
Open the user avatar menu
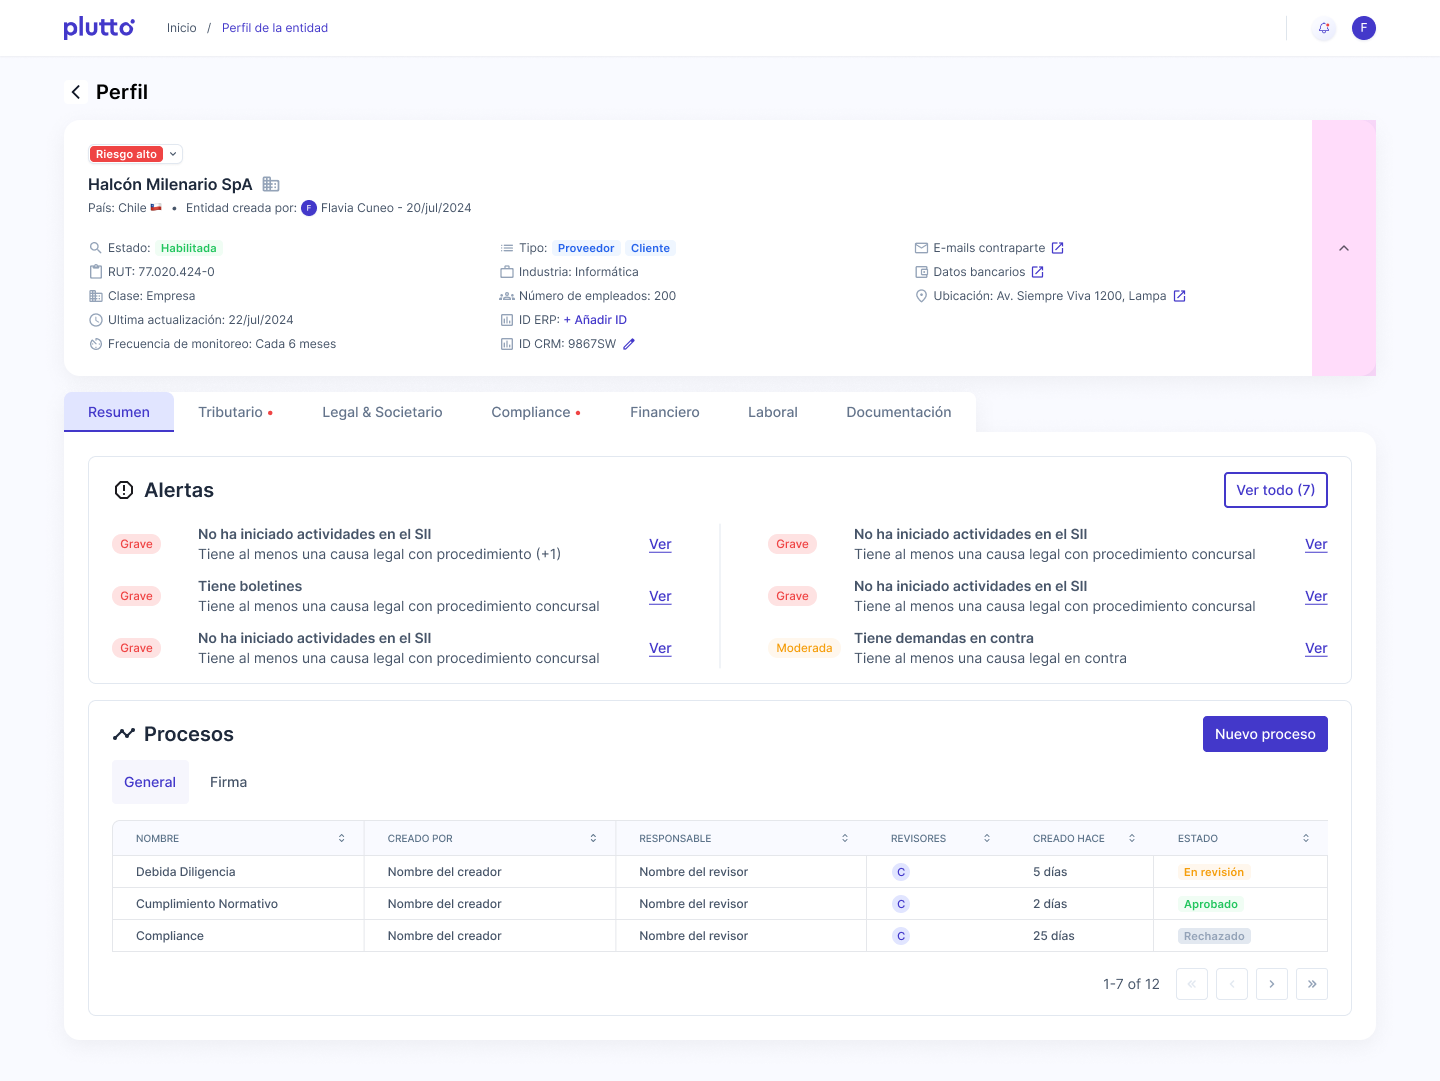click(x=1363, y=28)
